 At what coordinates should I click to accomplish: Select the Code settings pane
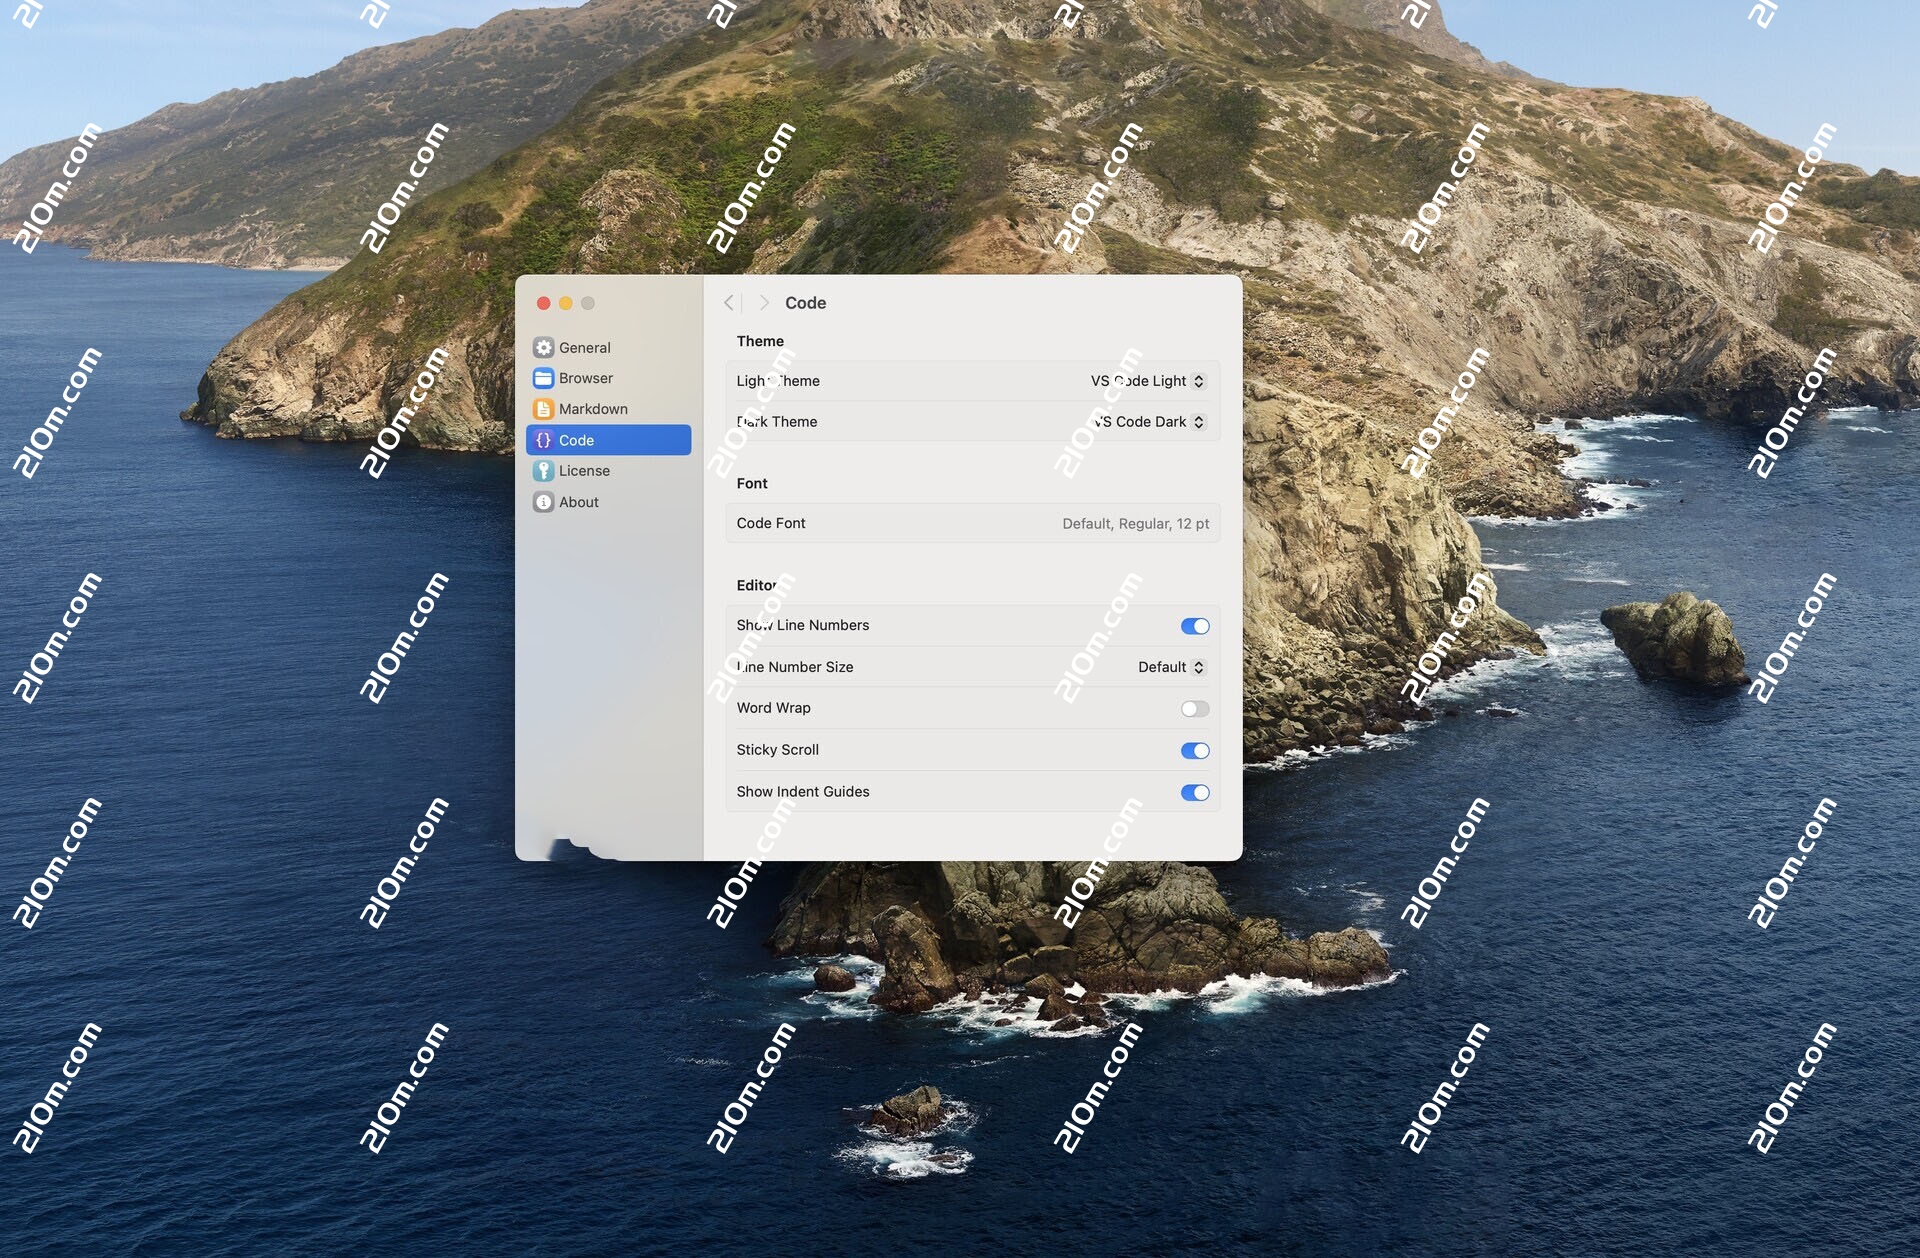[608, 440]
